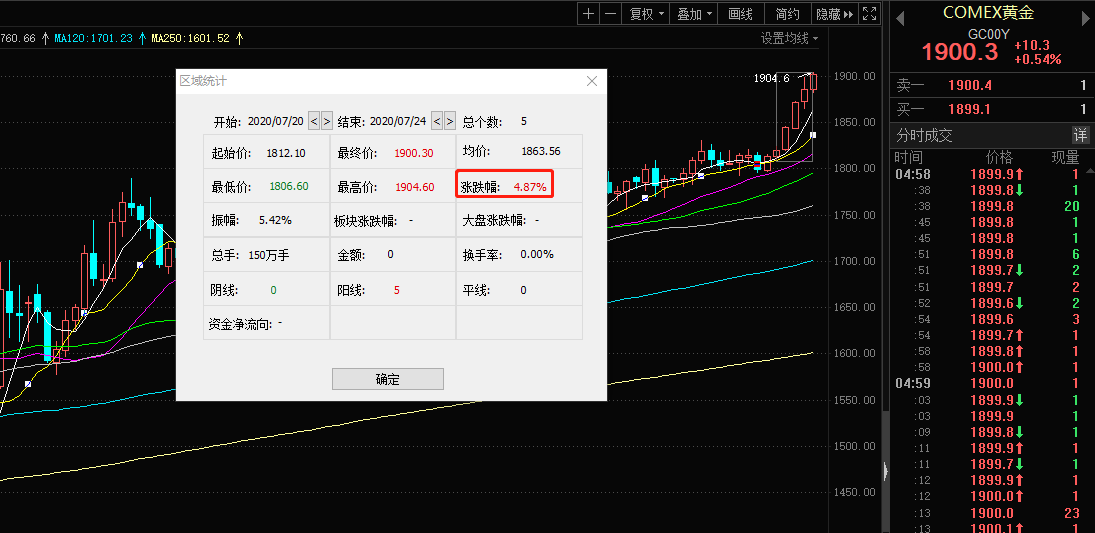Click the COMEX黄金 title

(x=988, y=12)
